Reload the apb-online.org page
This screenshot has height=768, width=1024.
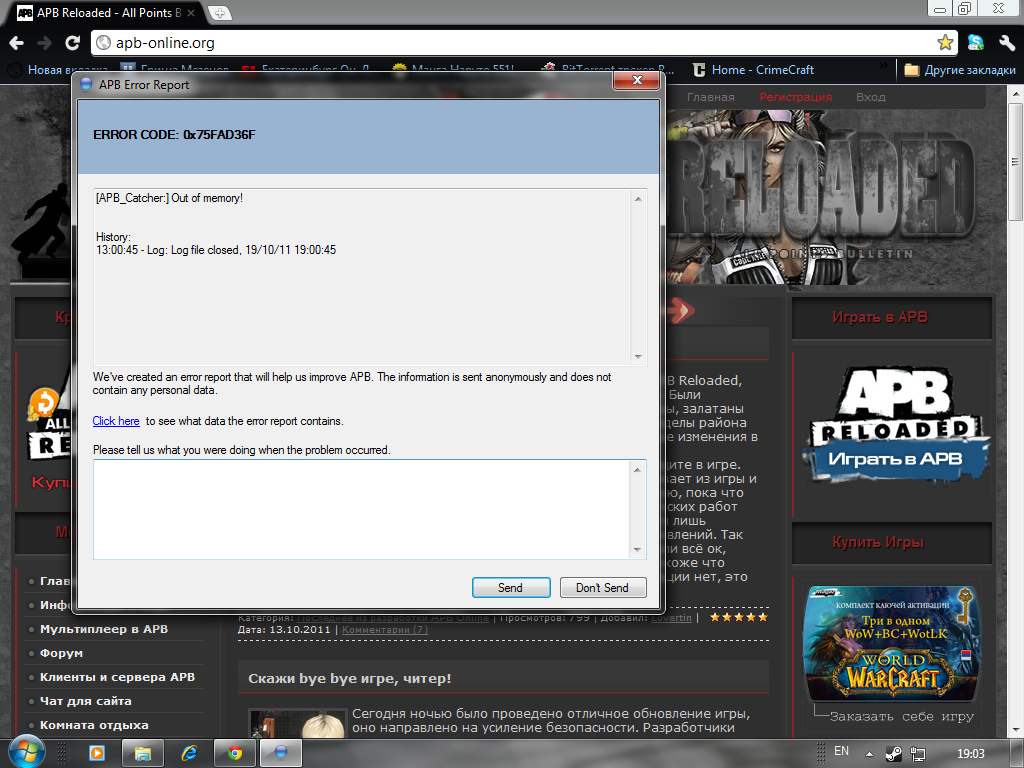(72, 43)
